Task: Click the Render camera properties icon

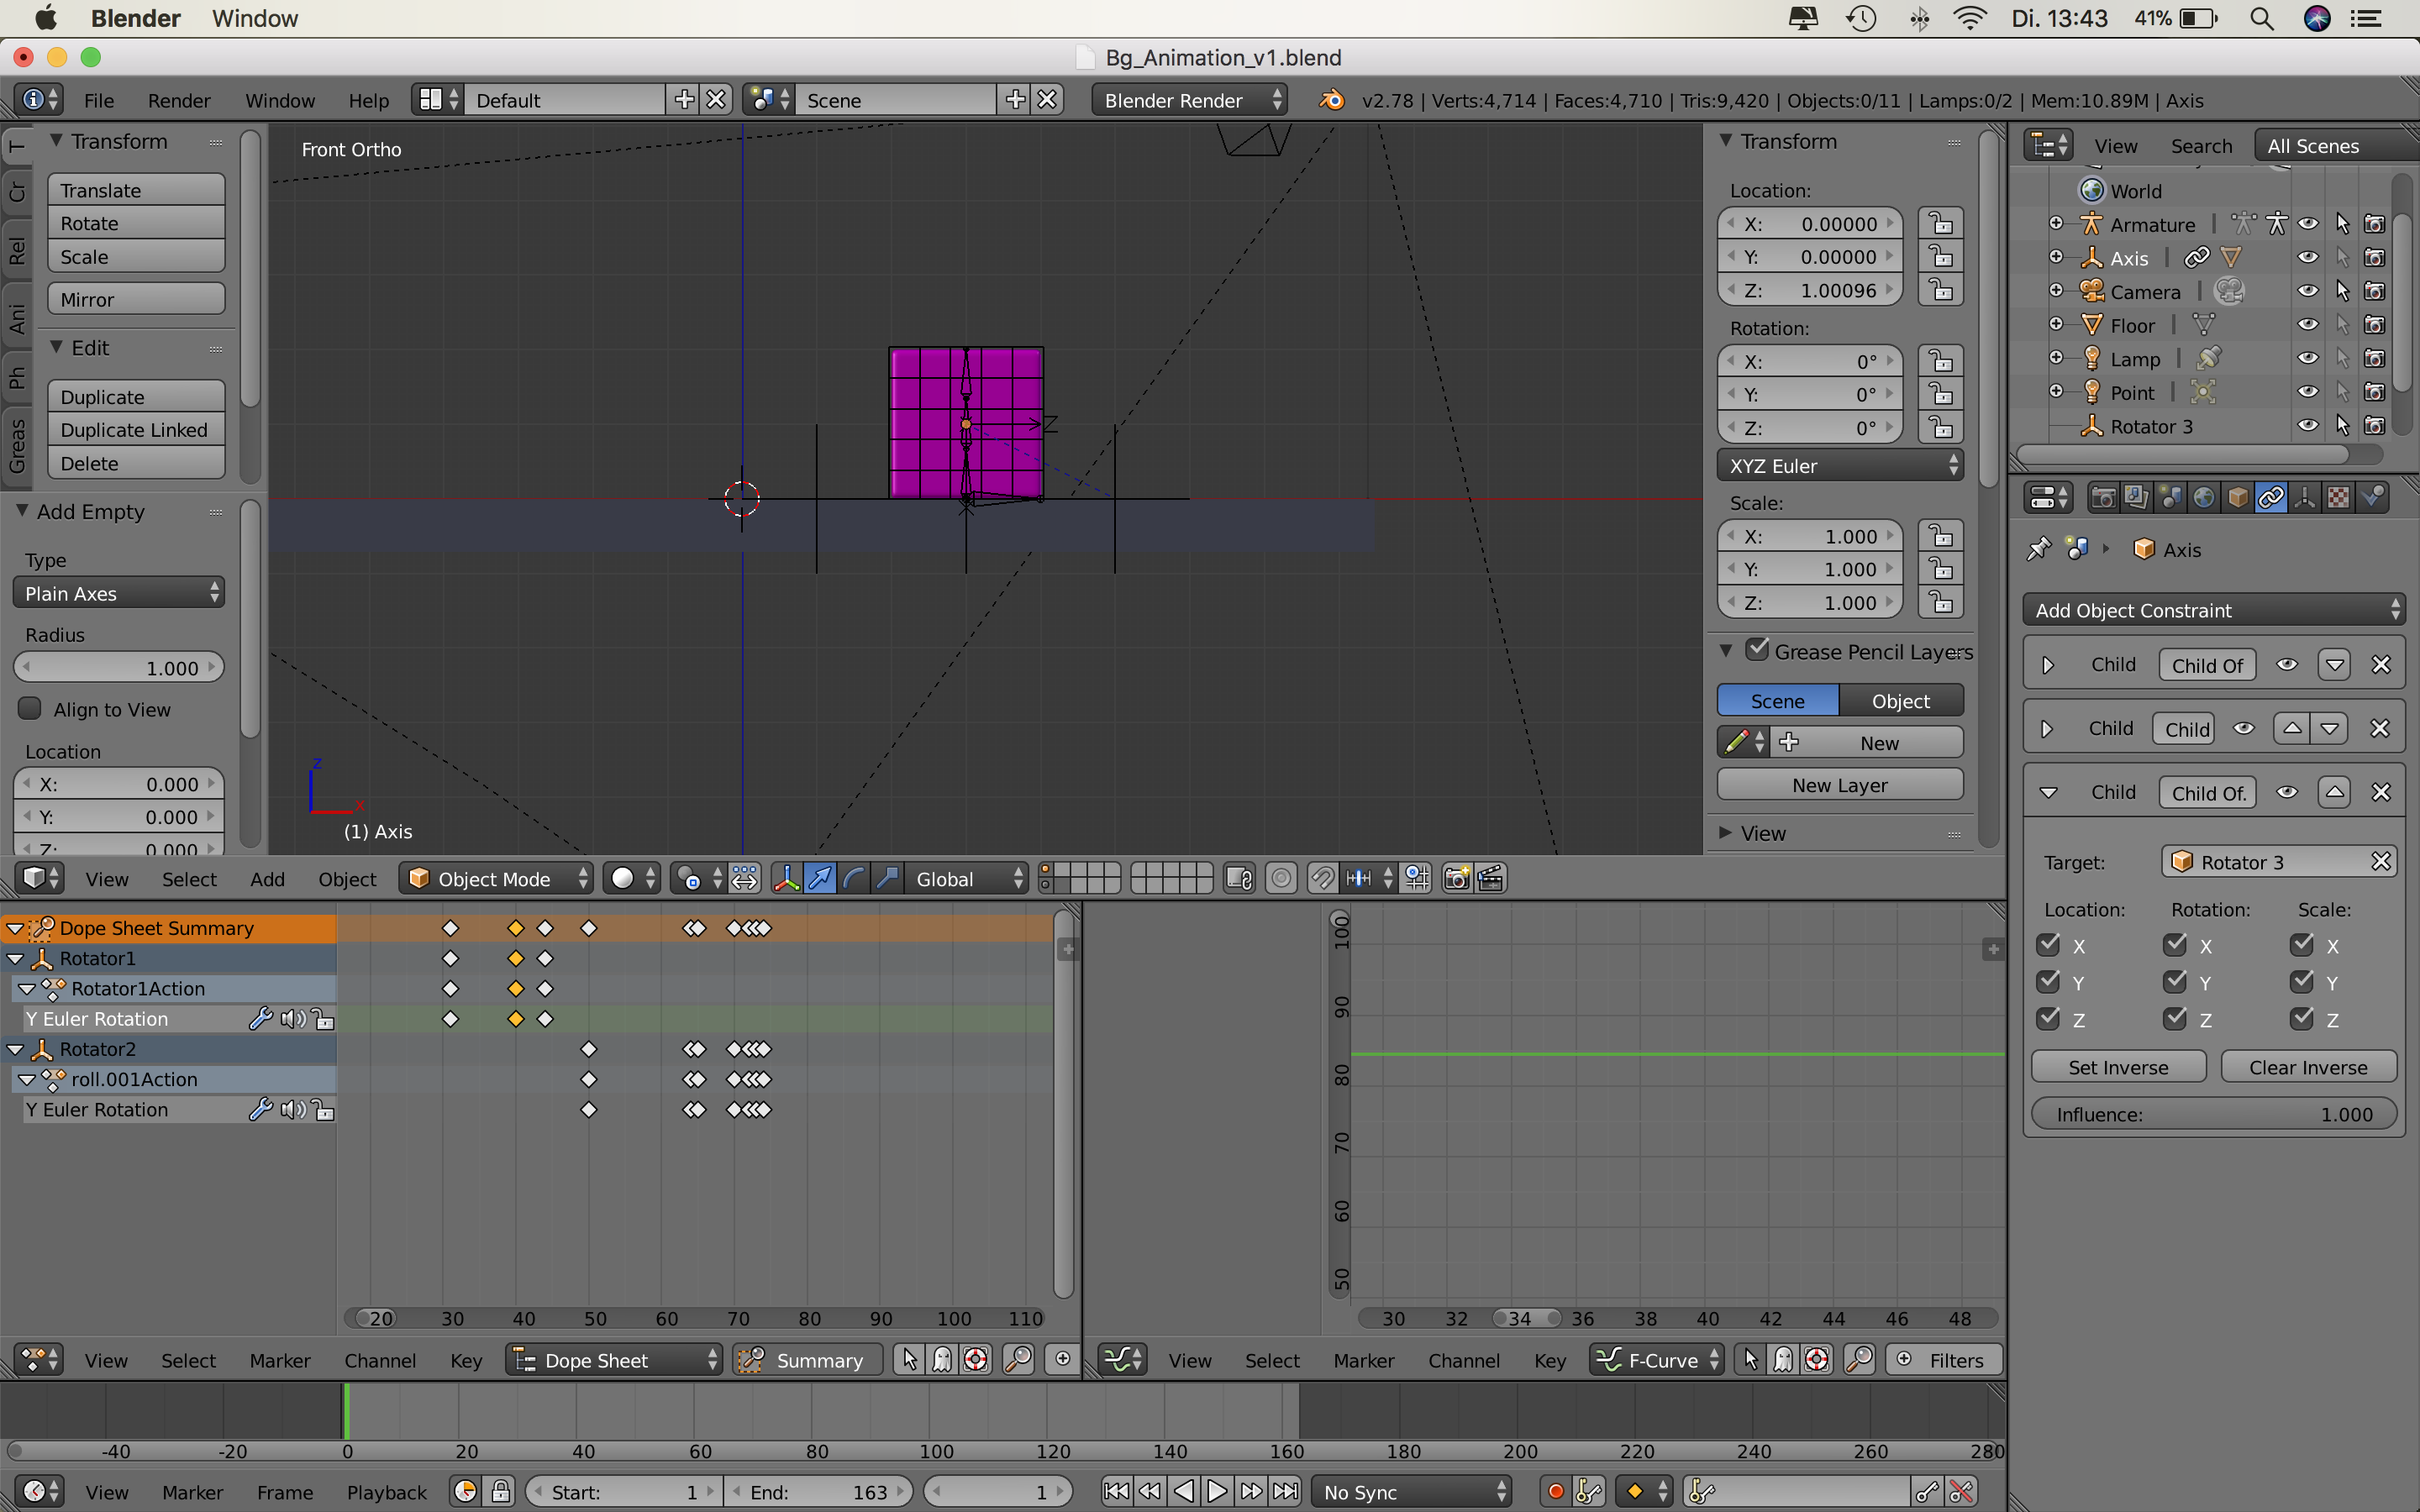Action: pos(2102,497)
